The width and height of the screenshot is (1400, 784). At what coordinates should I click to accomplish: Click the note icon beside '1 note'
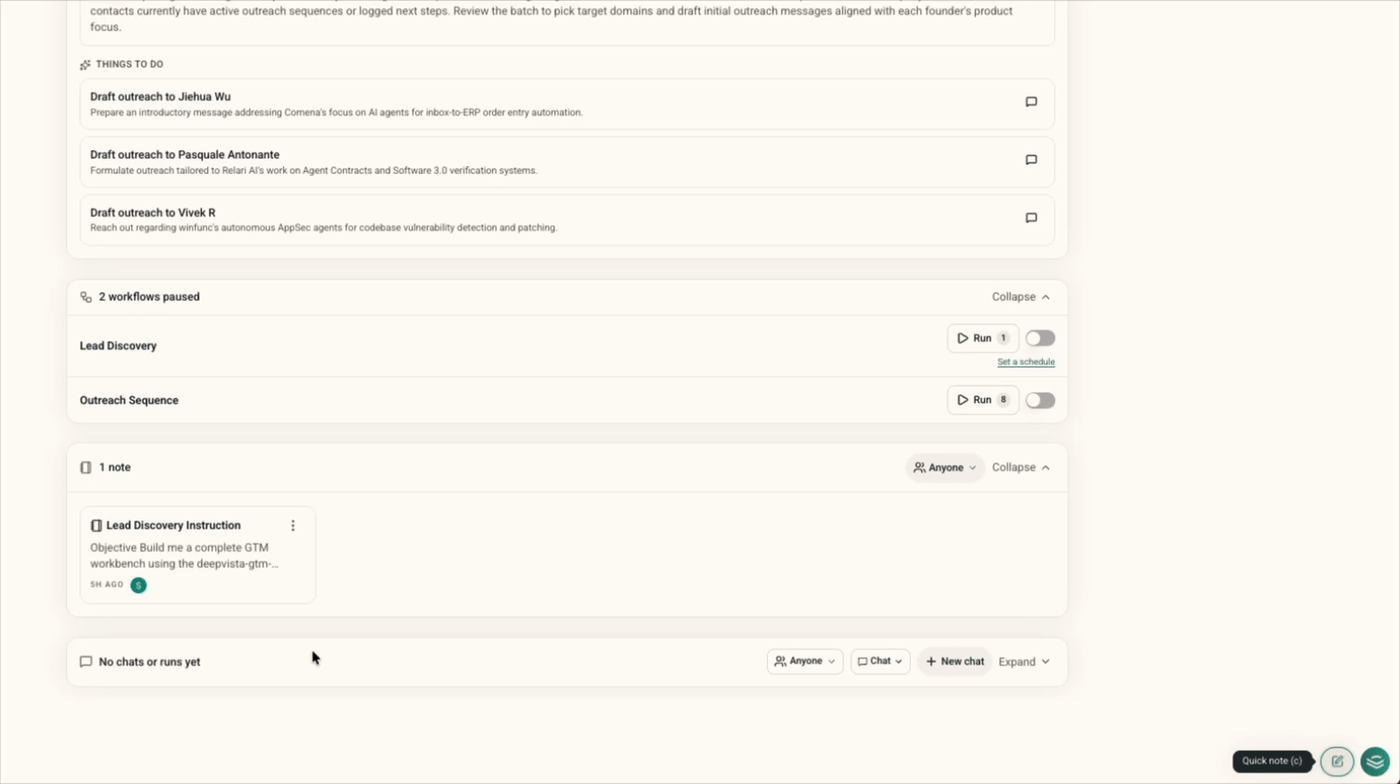[x=86, y=467]
